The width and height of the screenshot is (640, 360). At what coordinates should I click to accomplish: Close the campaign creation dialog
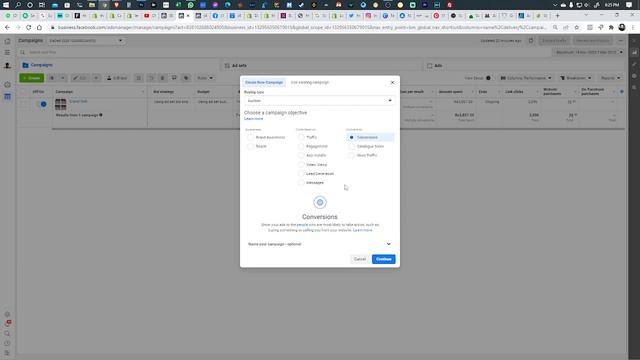point(392,82)
